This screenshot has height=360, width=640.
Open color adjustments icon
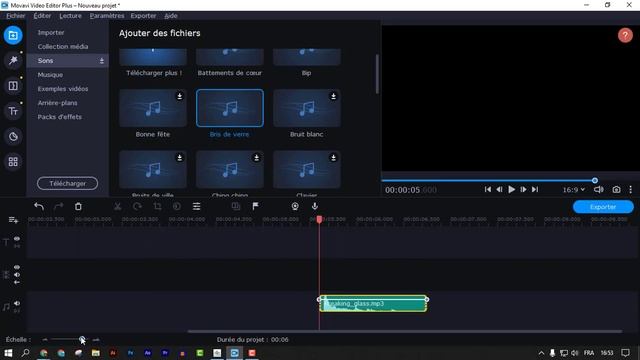pos(177,207)
